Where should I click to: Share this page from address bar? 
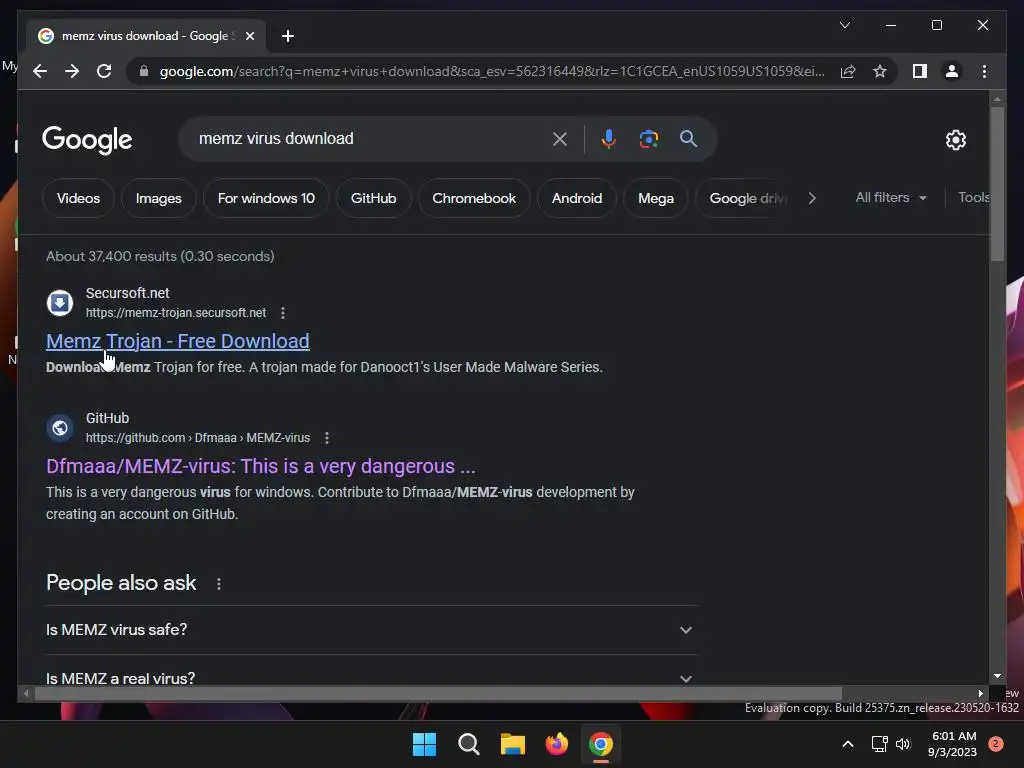click(848, 71)
